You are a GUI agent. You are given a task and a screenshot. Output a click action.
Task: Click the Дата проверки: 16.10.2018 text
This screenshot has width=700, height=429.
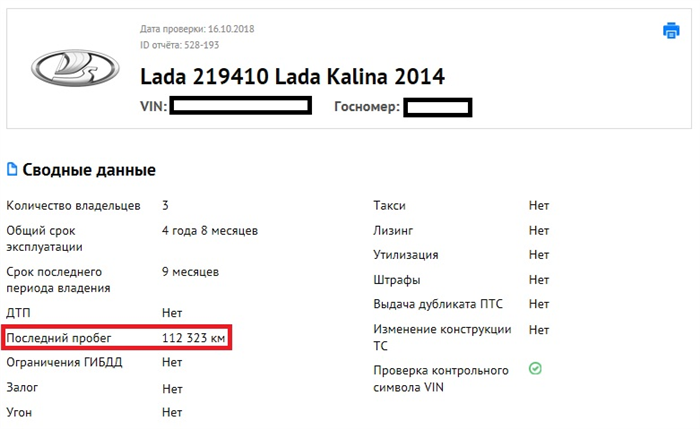point(197,29)
